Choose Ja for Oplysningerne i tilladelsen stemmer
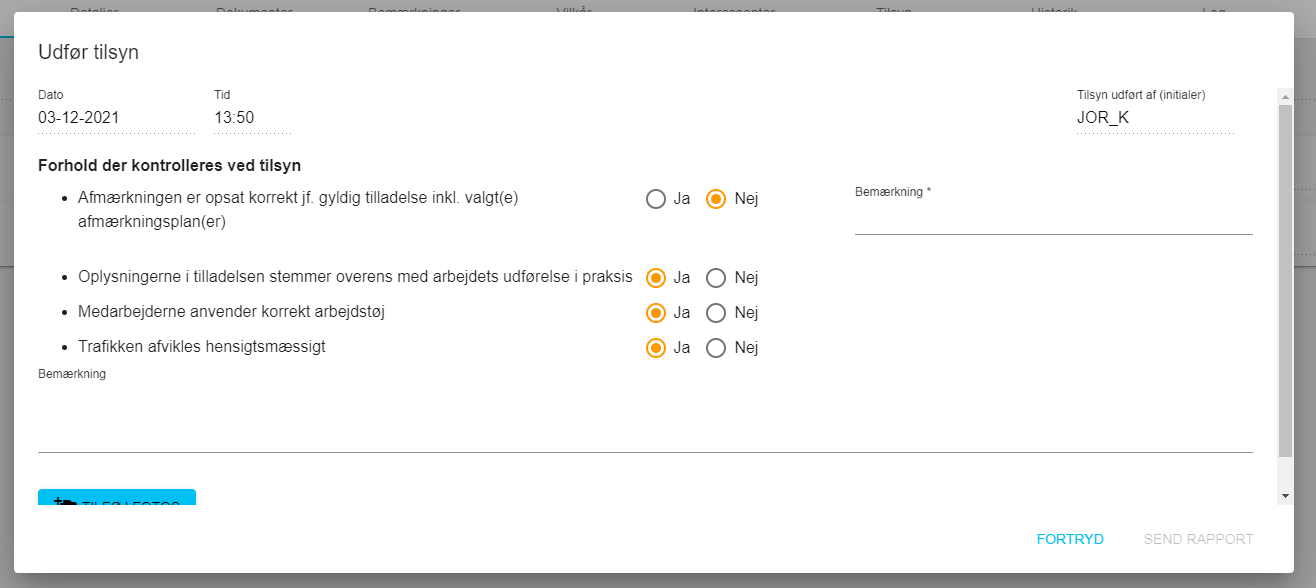Screen dimensions: 1316x588 pyautogui.click(x=656, y=278)
